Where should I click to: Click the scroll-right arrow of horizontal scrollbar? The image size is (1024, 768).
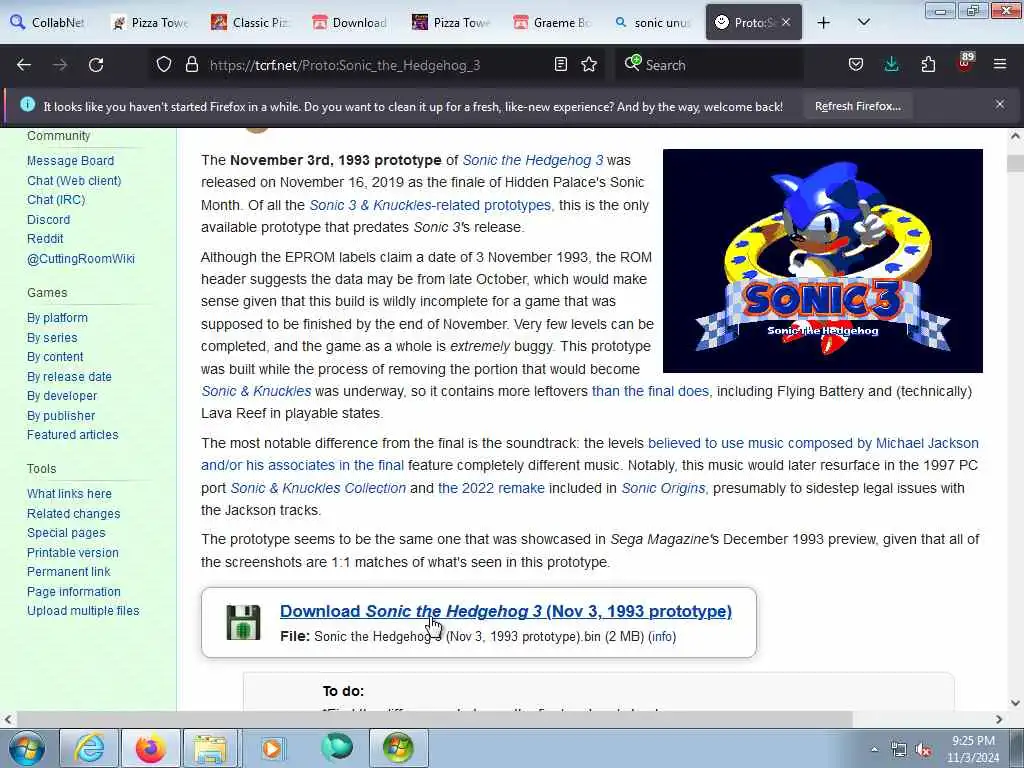point(999,719)
